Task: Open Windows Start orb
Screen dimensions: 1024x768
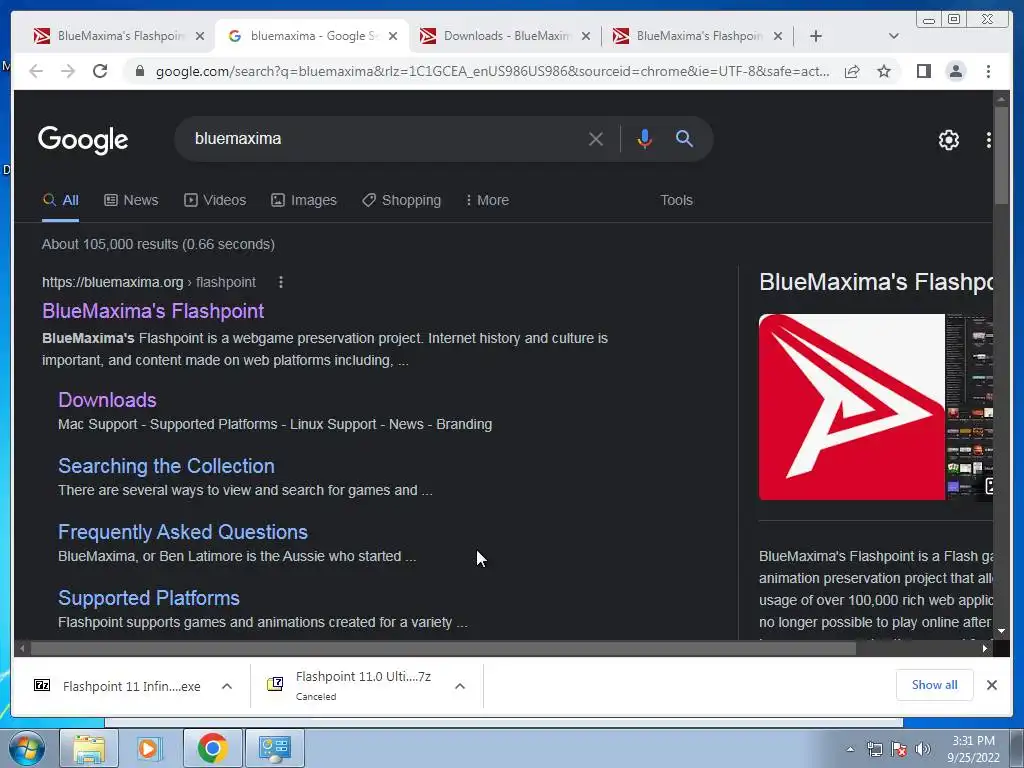Action: pyautogui.click(x=26, y=748)
